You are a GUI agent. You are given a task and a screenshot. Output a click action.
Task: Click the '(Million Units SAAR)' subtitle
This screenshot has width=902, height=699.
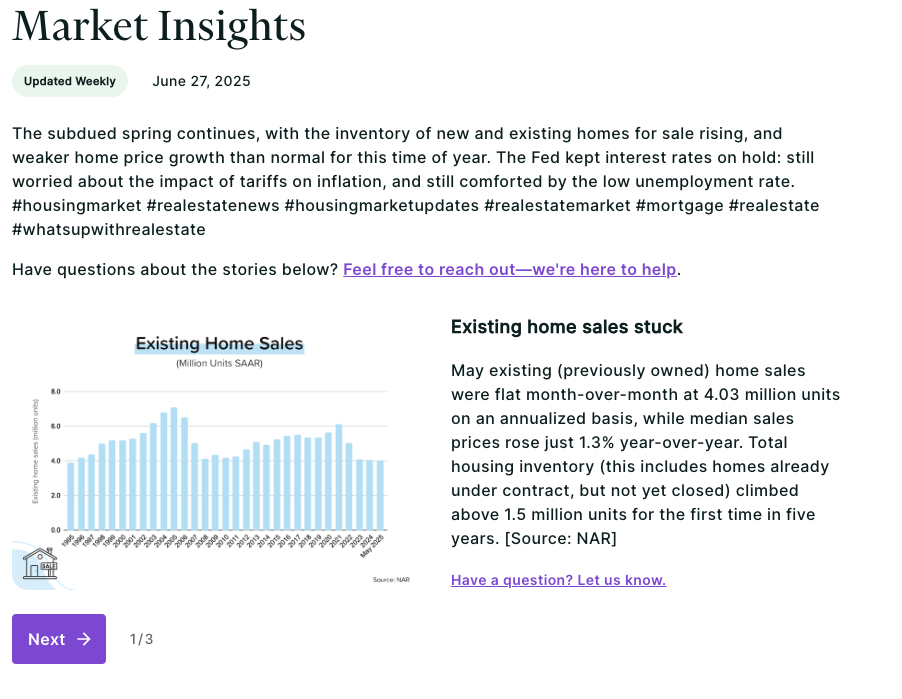219,363
